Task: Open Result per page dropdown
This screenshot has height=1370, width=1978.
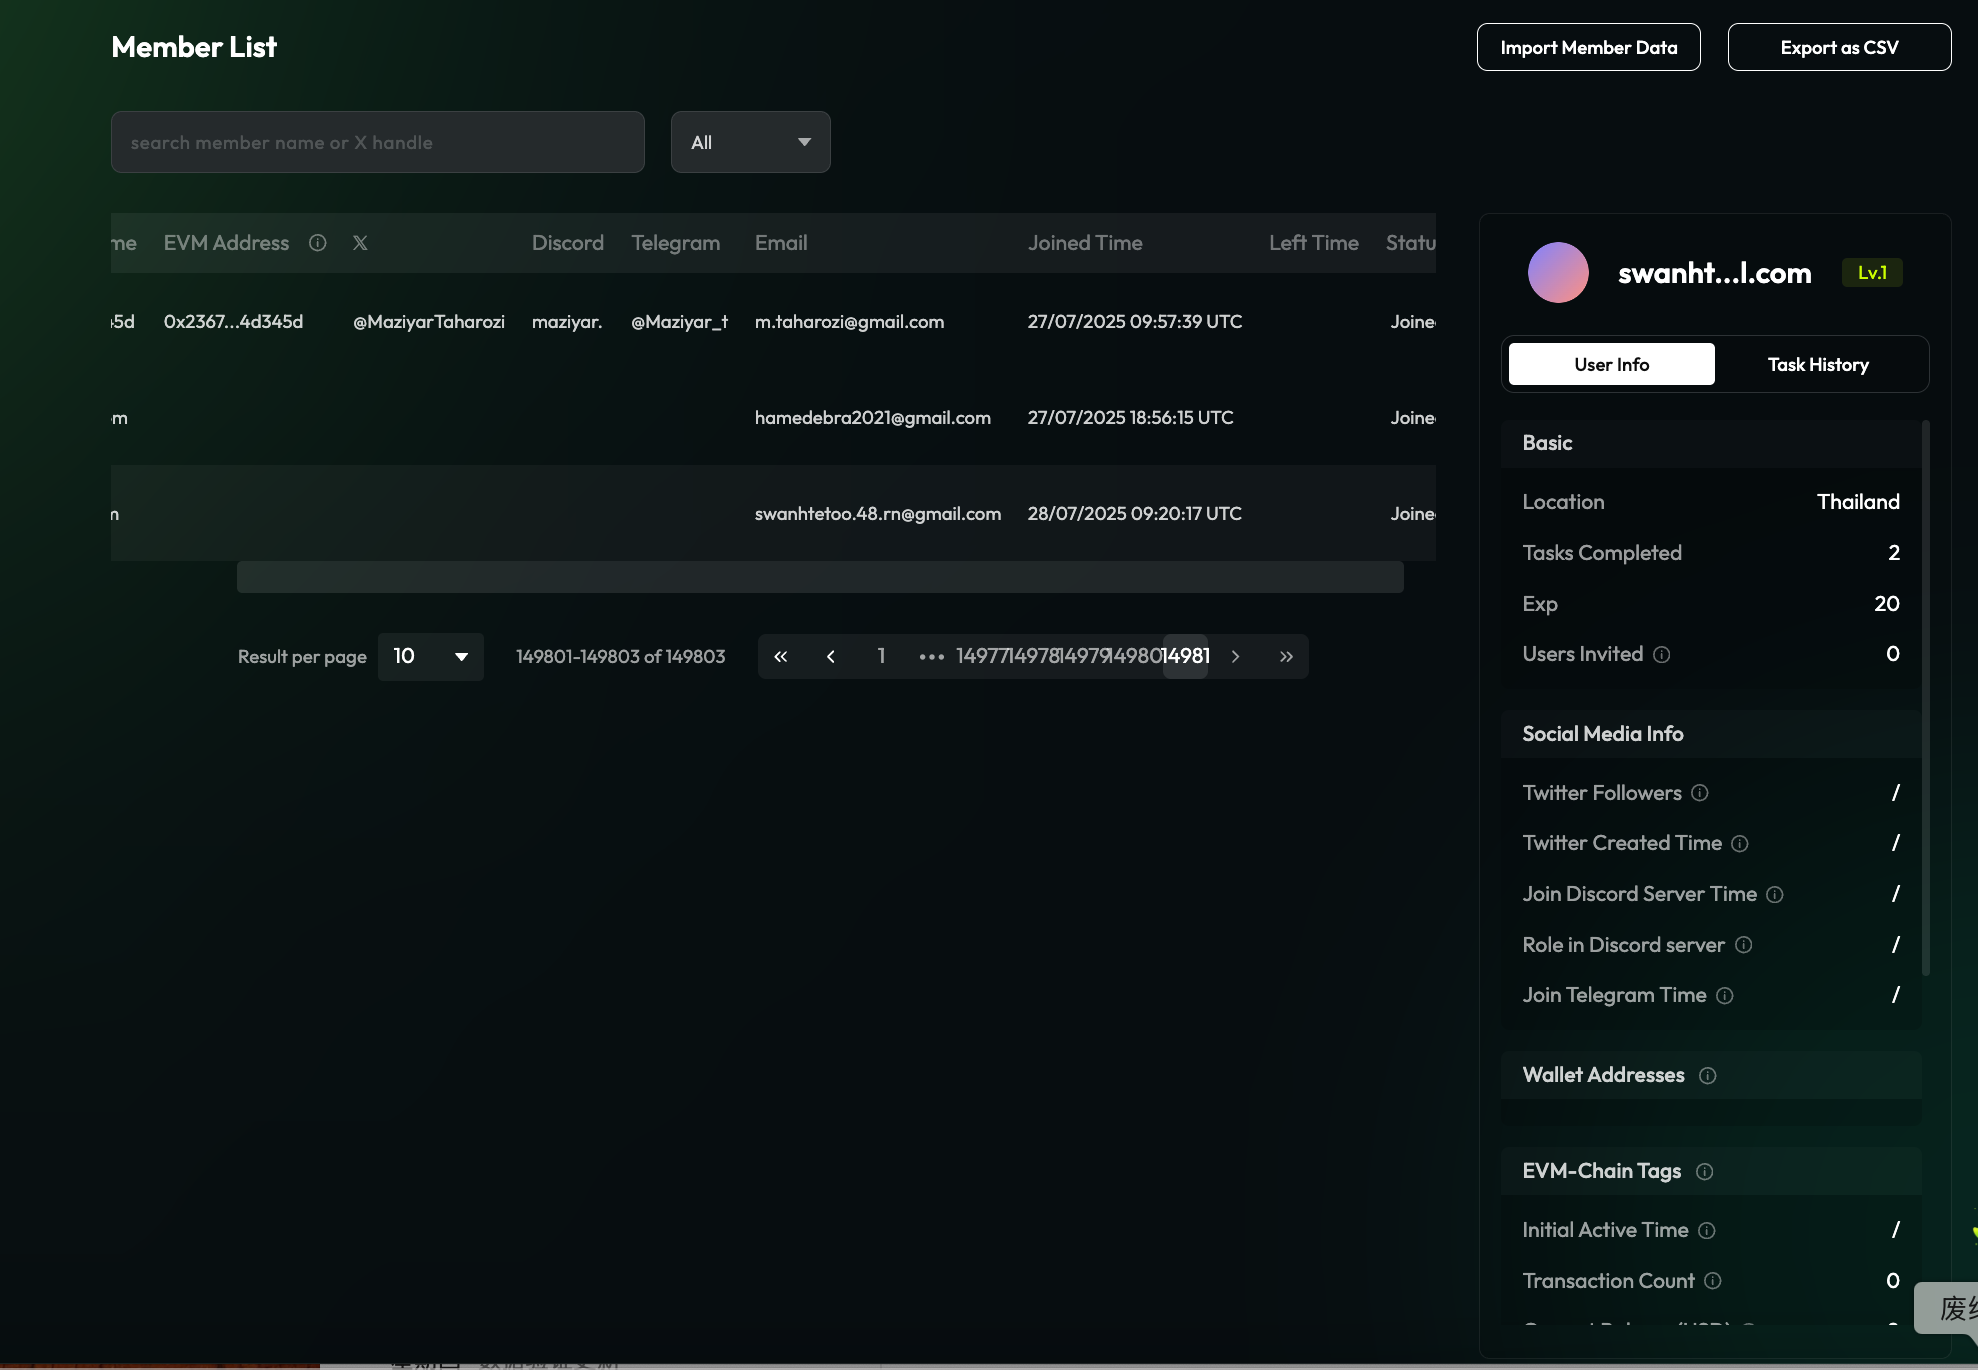Action: pyautogui.click(x=431, y=657)
